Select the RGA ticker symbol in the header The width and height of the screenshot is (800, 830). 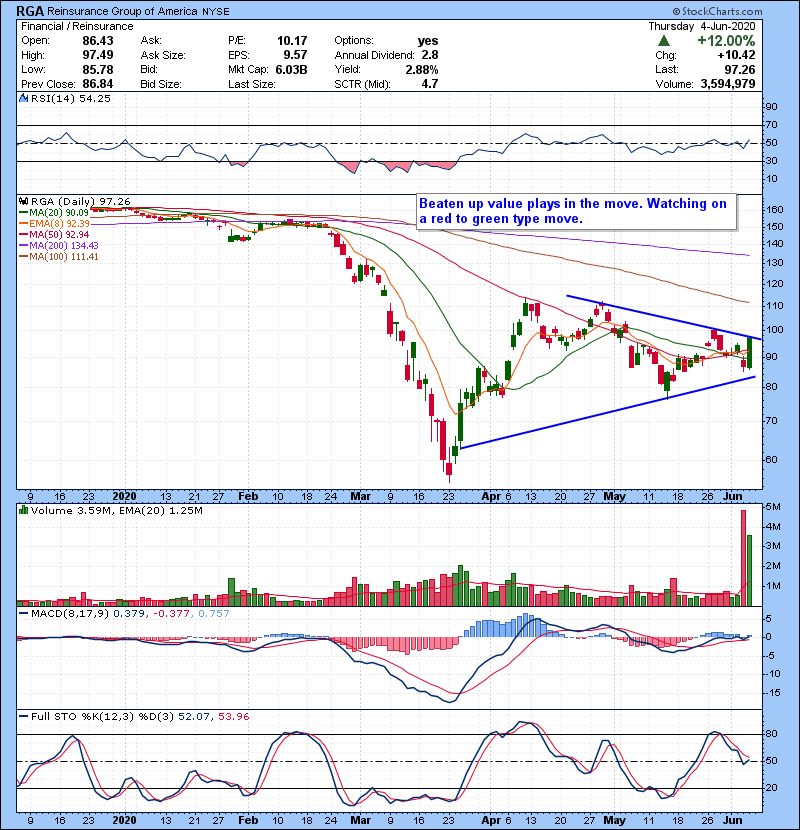tap(30, 11)
